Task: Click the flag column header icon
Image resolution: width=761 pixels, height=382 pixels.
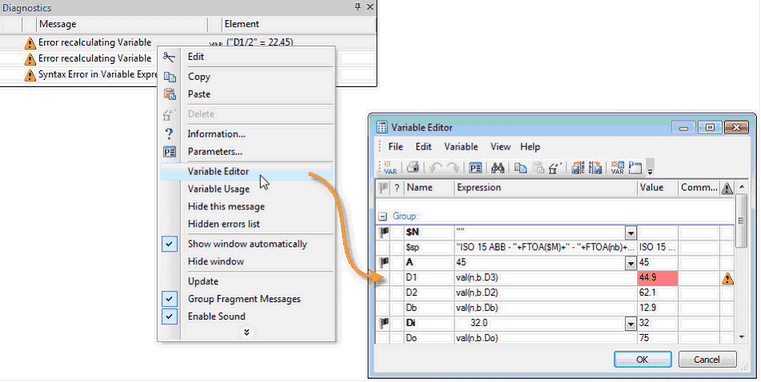Action: pos(383,188)
